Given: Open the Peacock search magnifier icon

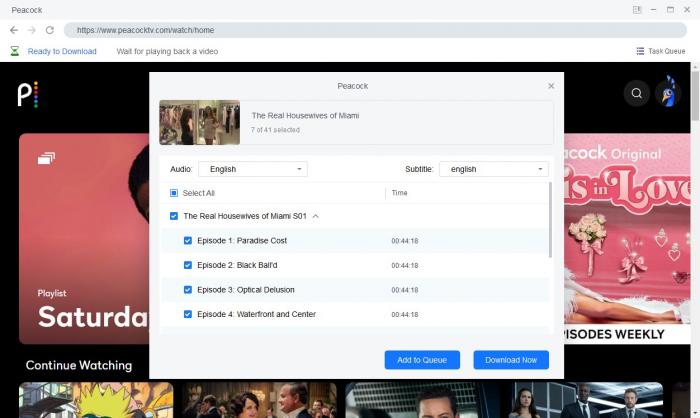Looking at the screenshot, I should coord(636,93).
